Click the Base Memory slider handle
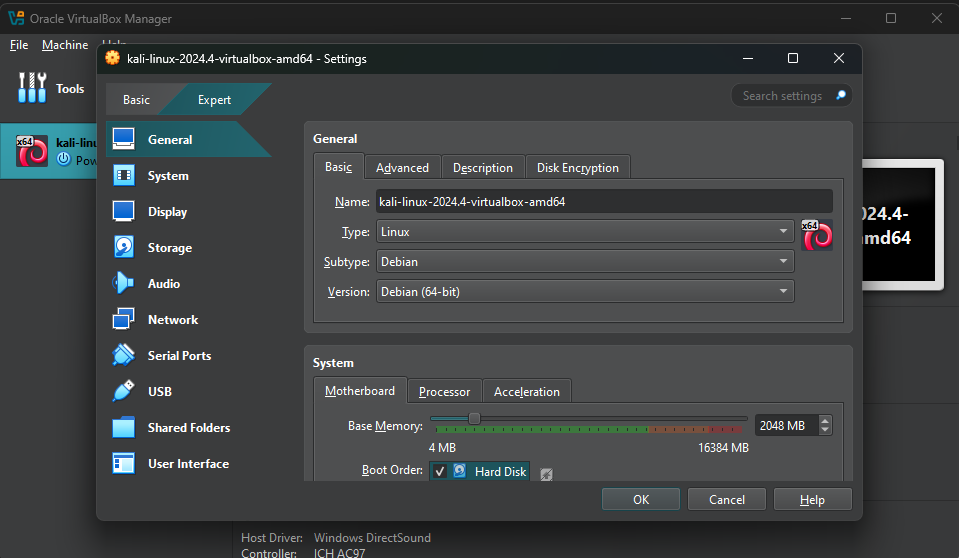959x558 pixels. (x=474, y=418)
